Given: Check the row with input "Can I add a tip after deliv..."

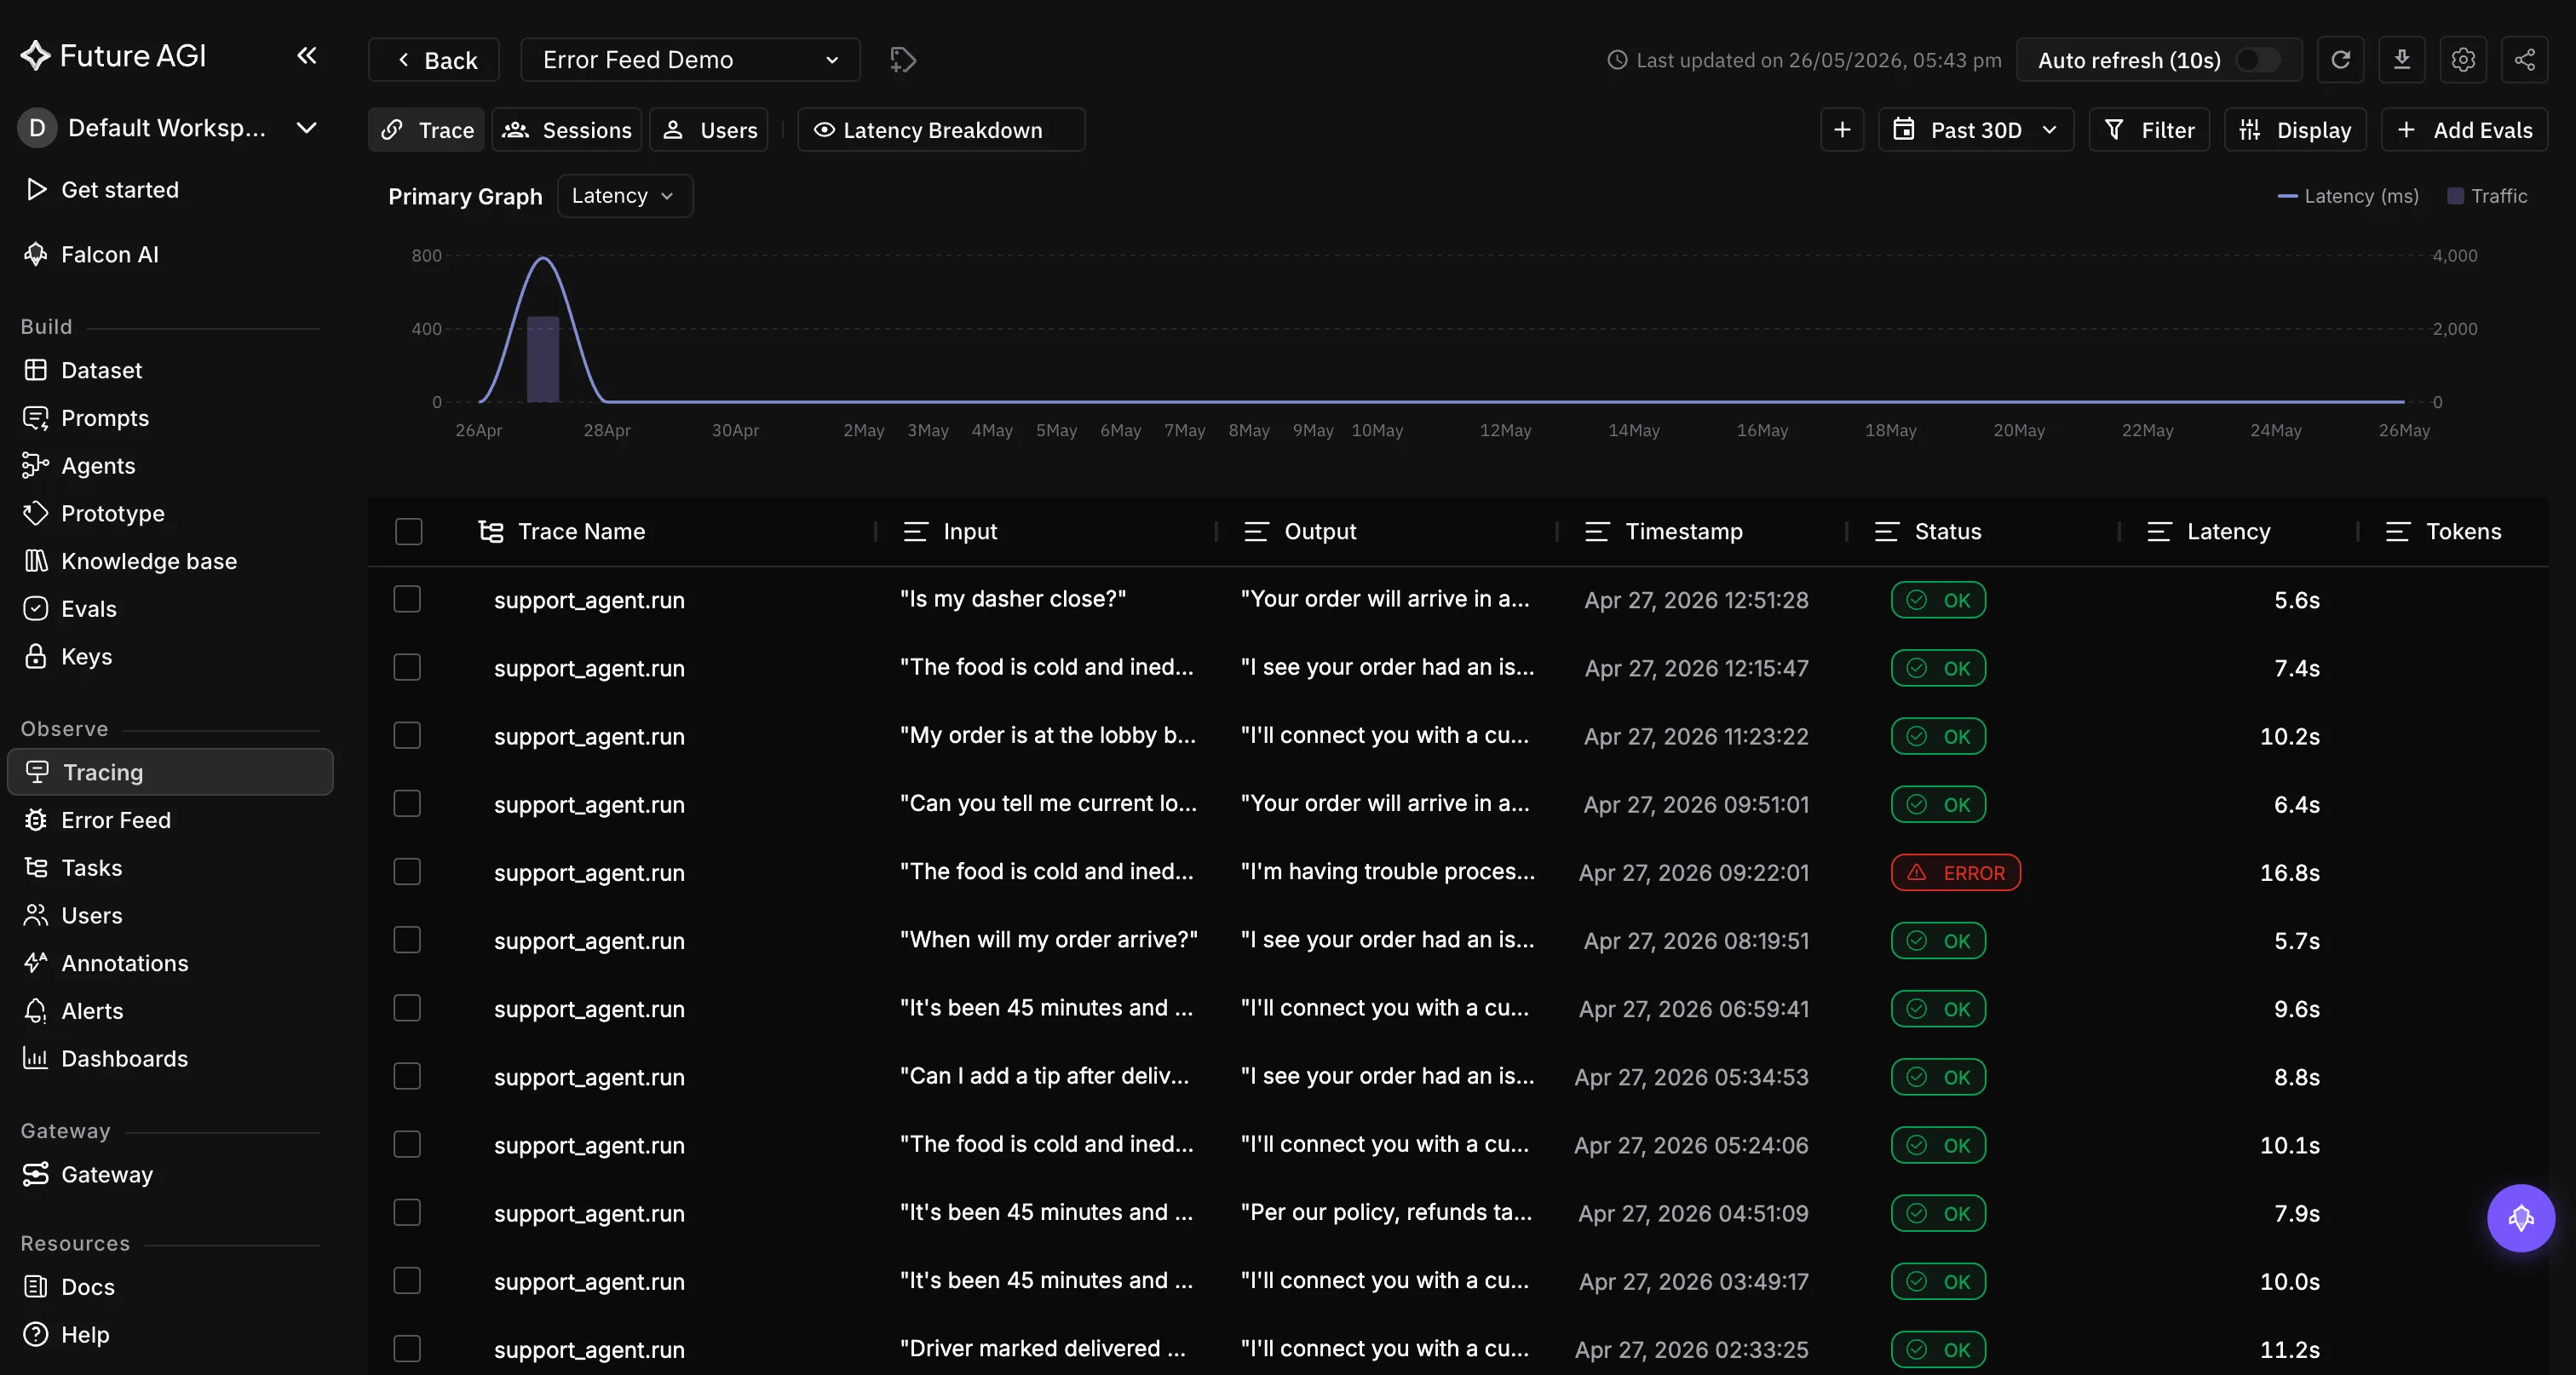Looking at the screenshot, I should [x=407, y=1077].
